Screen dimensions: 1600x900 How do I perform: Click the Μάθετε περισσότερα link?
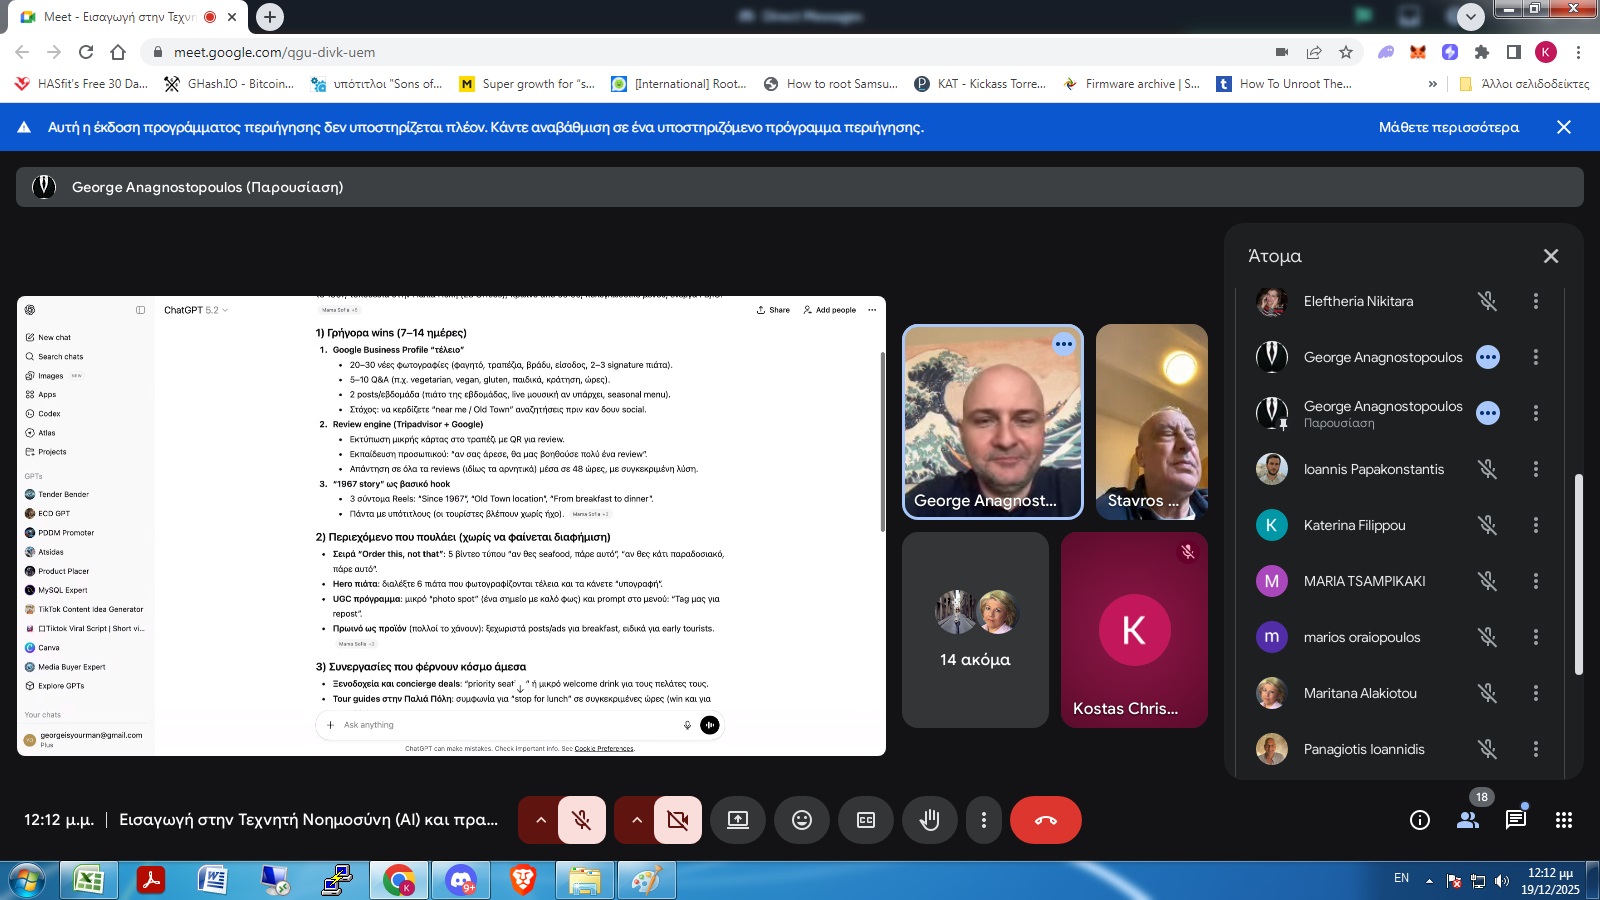coord(1448,127)
